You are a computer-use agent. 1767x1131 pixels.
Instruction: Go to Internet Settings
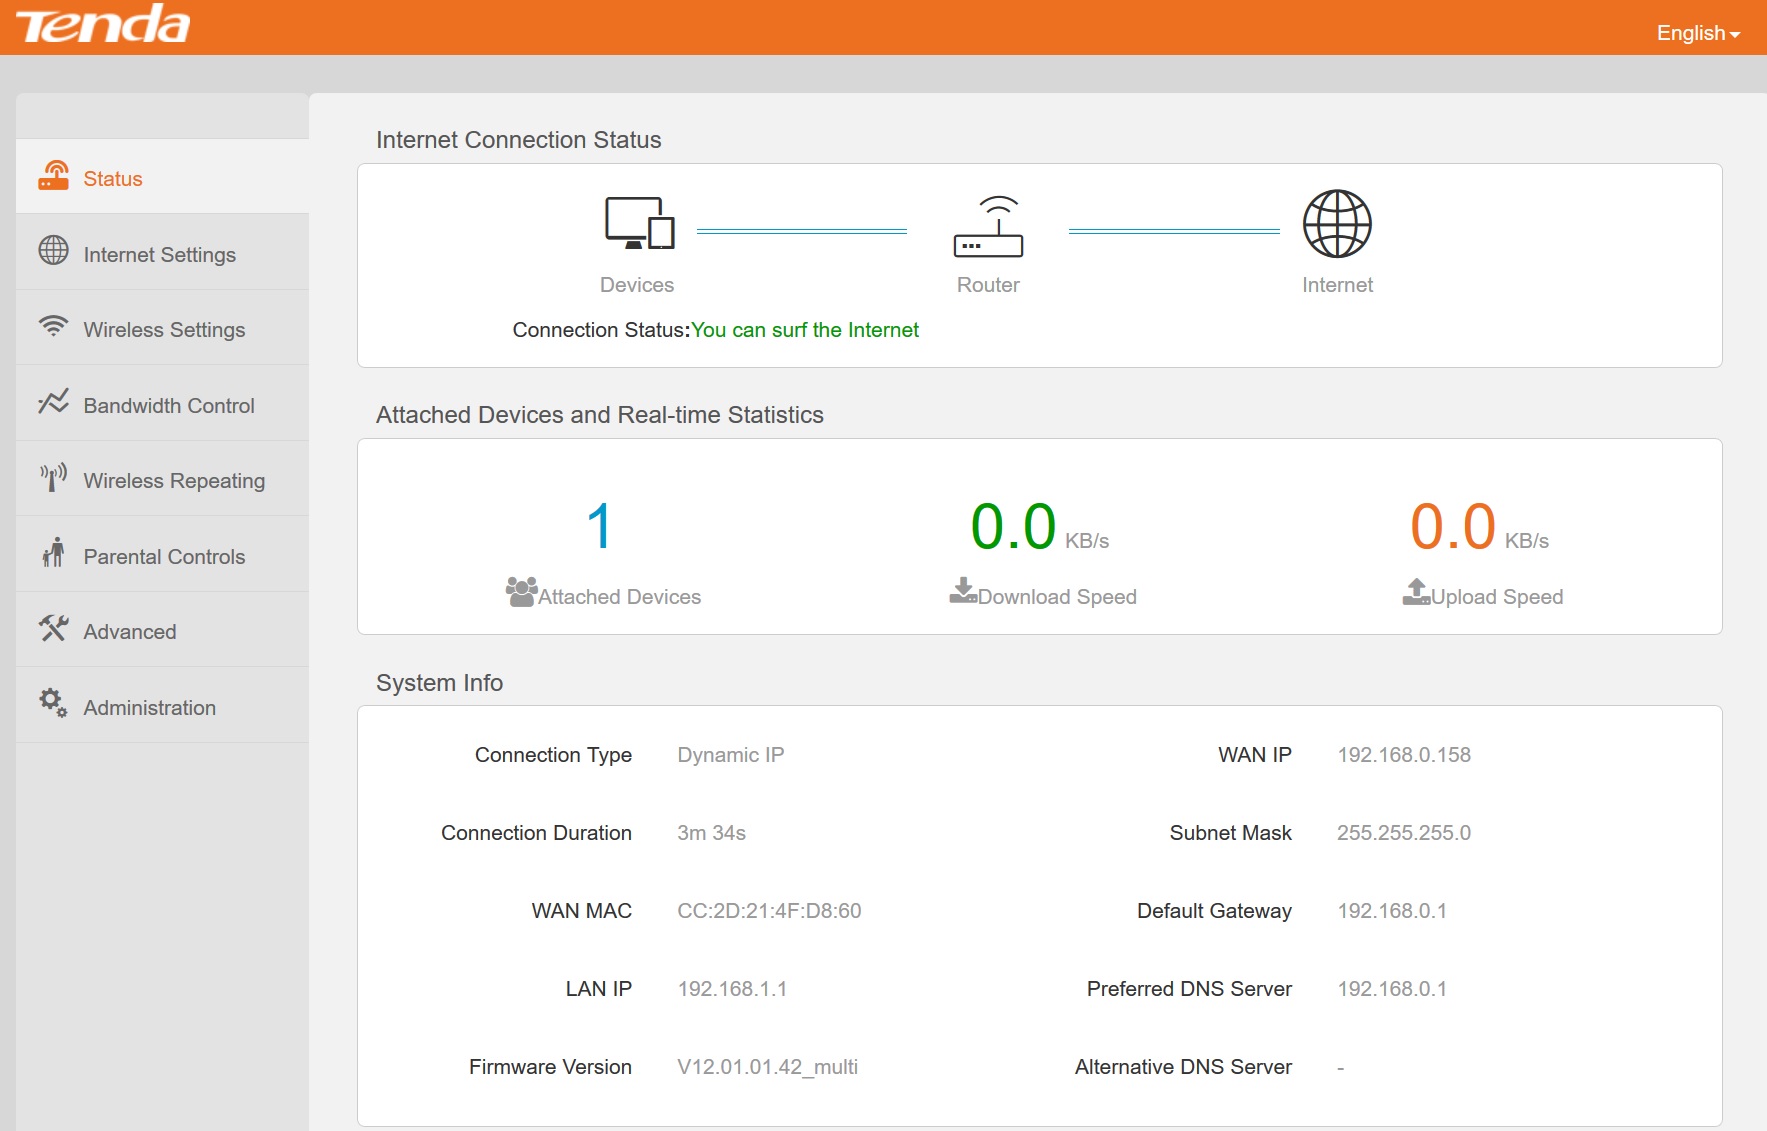[159, 255]
